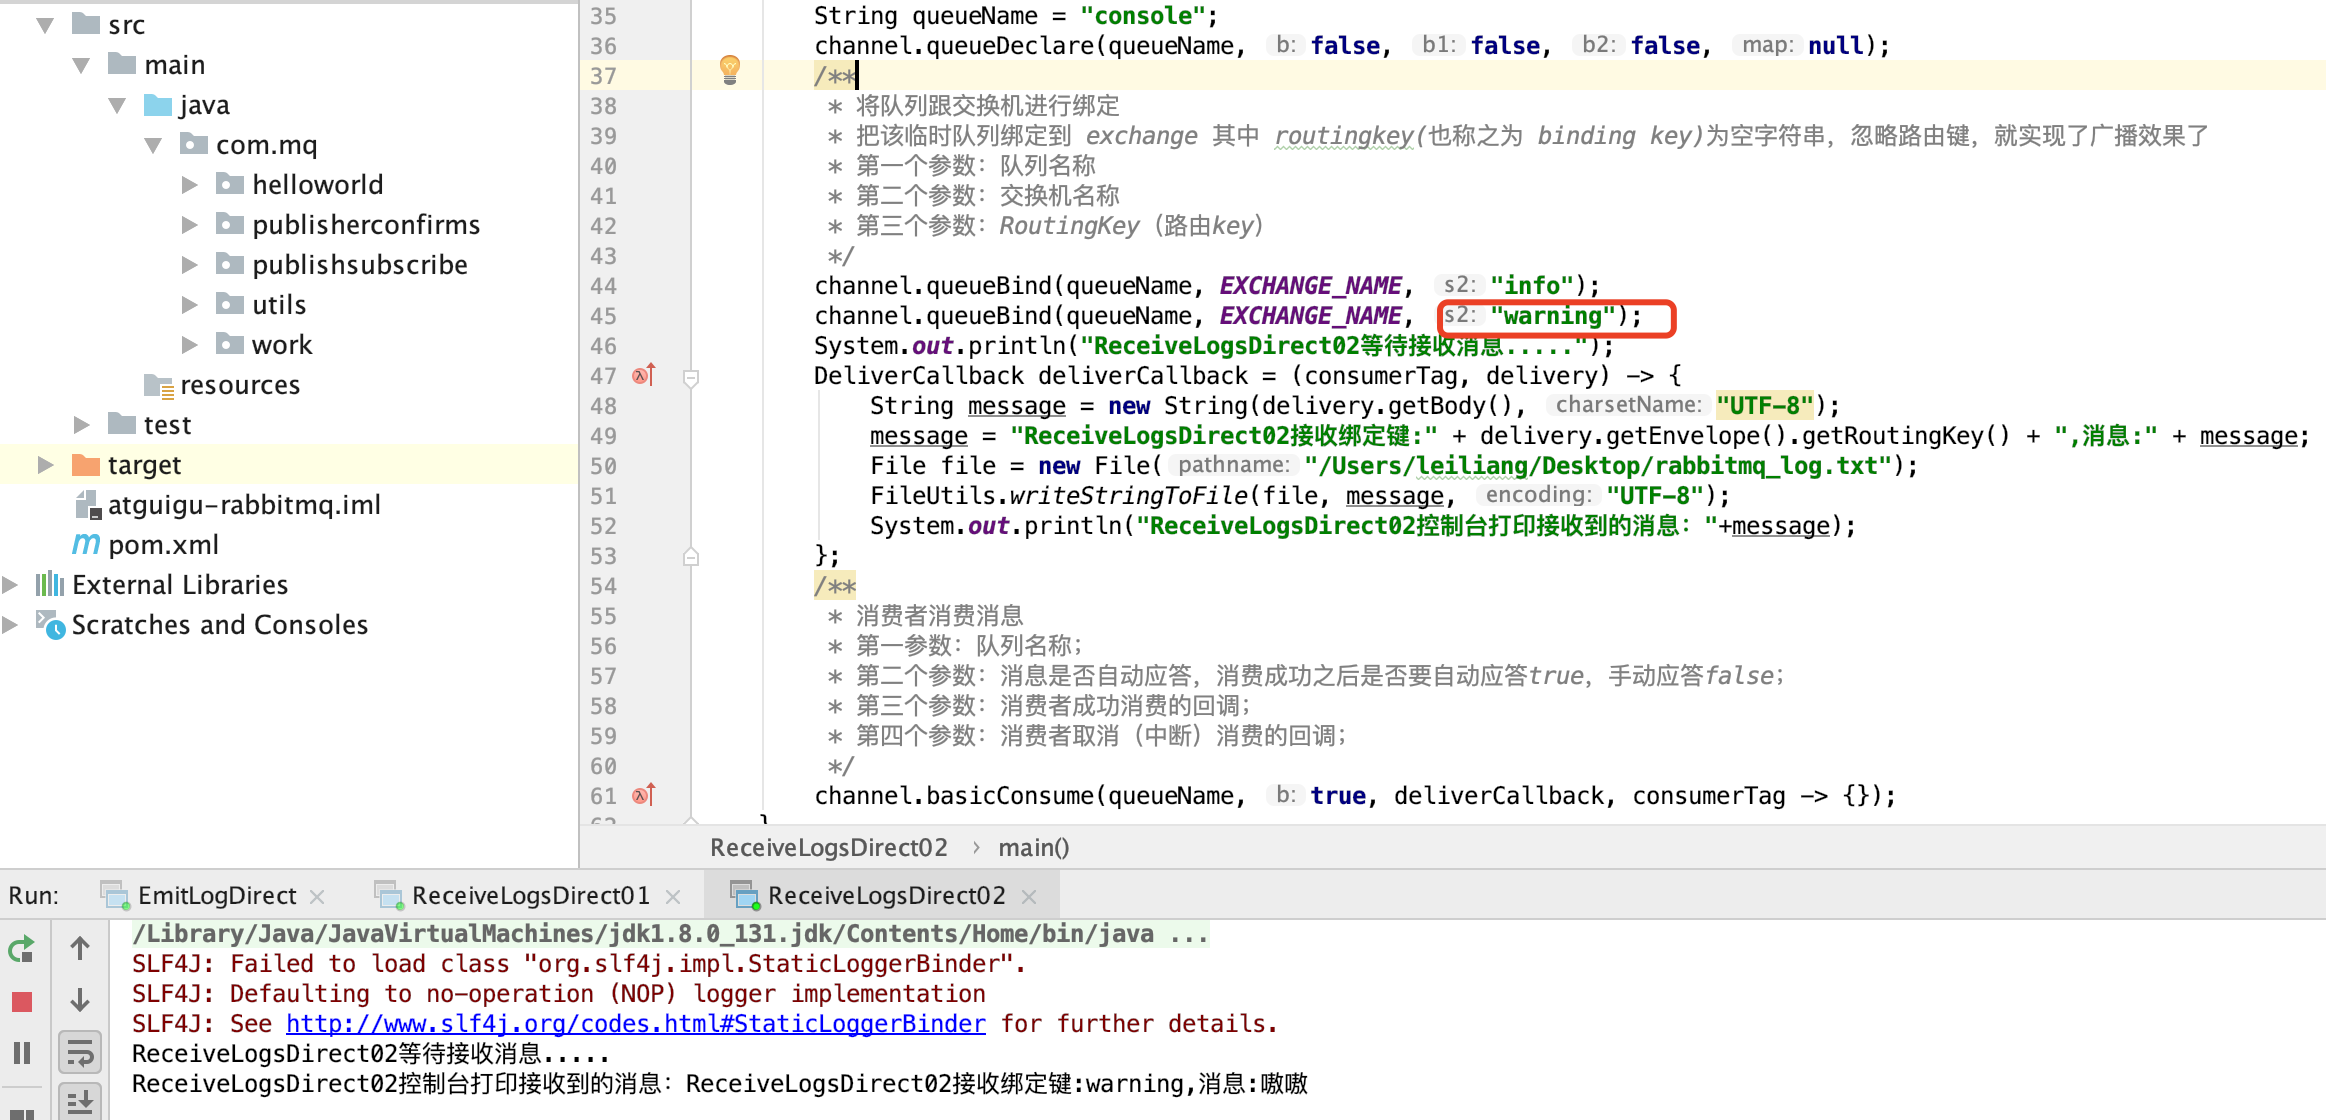This screenshot has width=2326, height=1120.
Task: Pause the program output
Action: pos(22,1053)
